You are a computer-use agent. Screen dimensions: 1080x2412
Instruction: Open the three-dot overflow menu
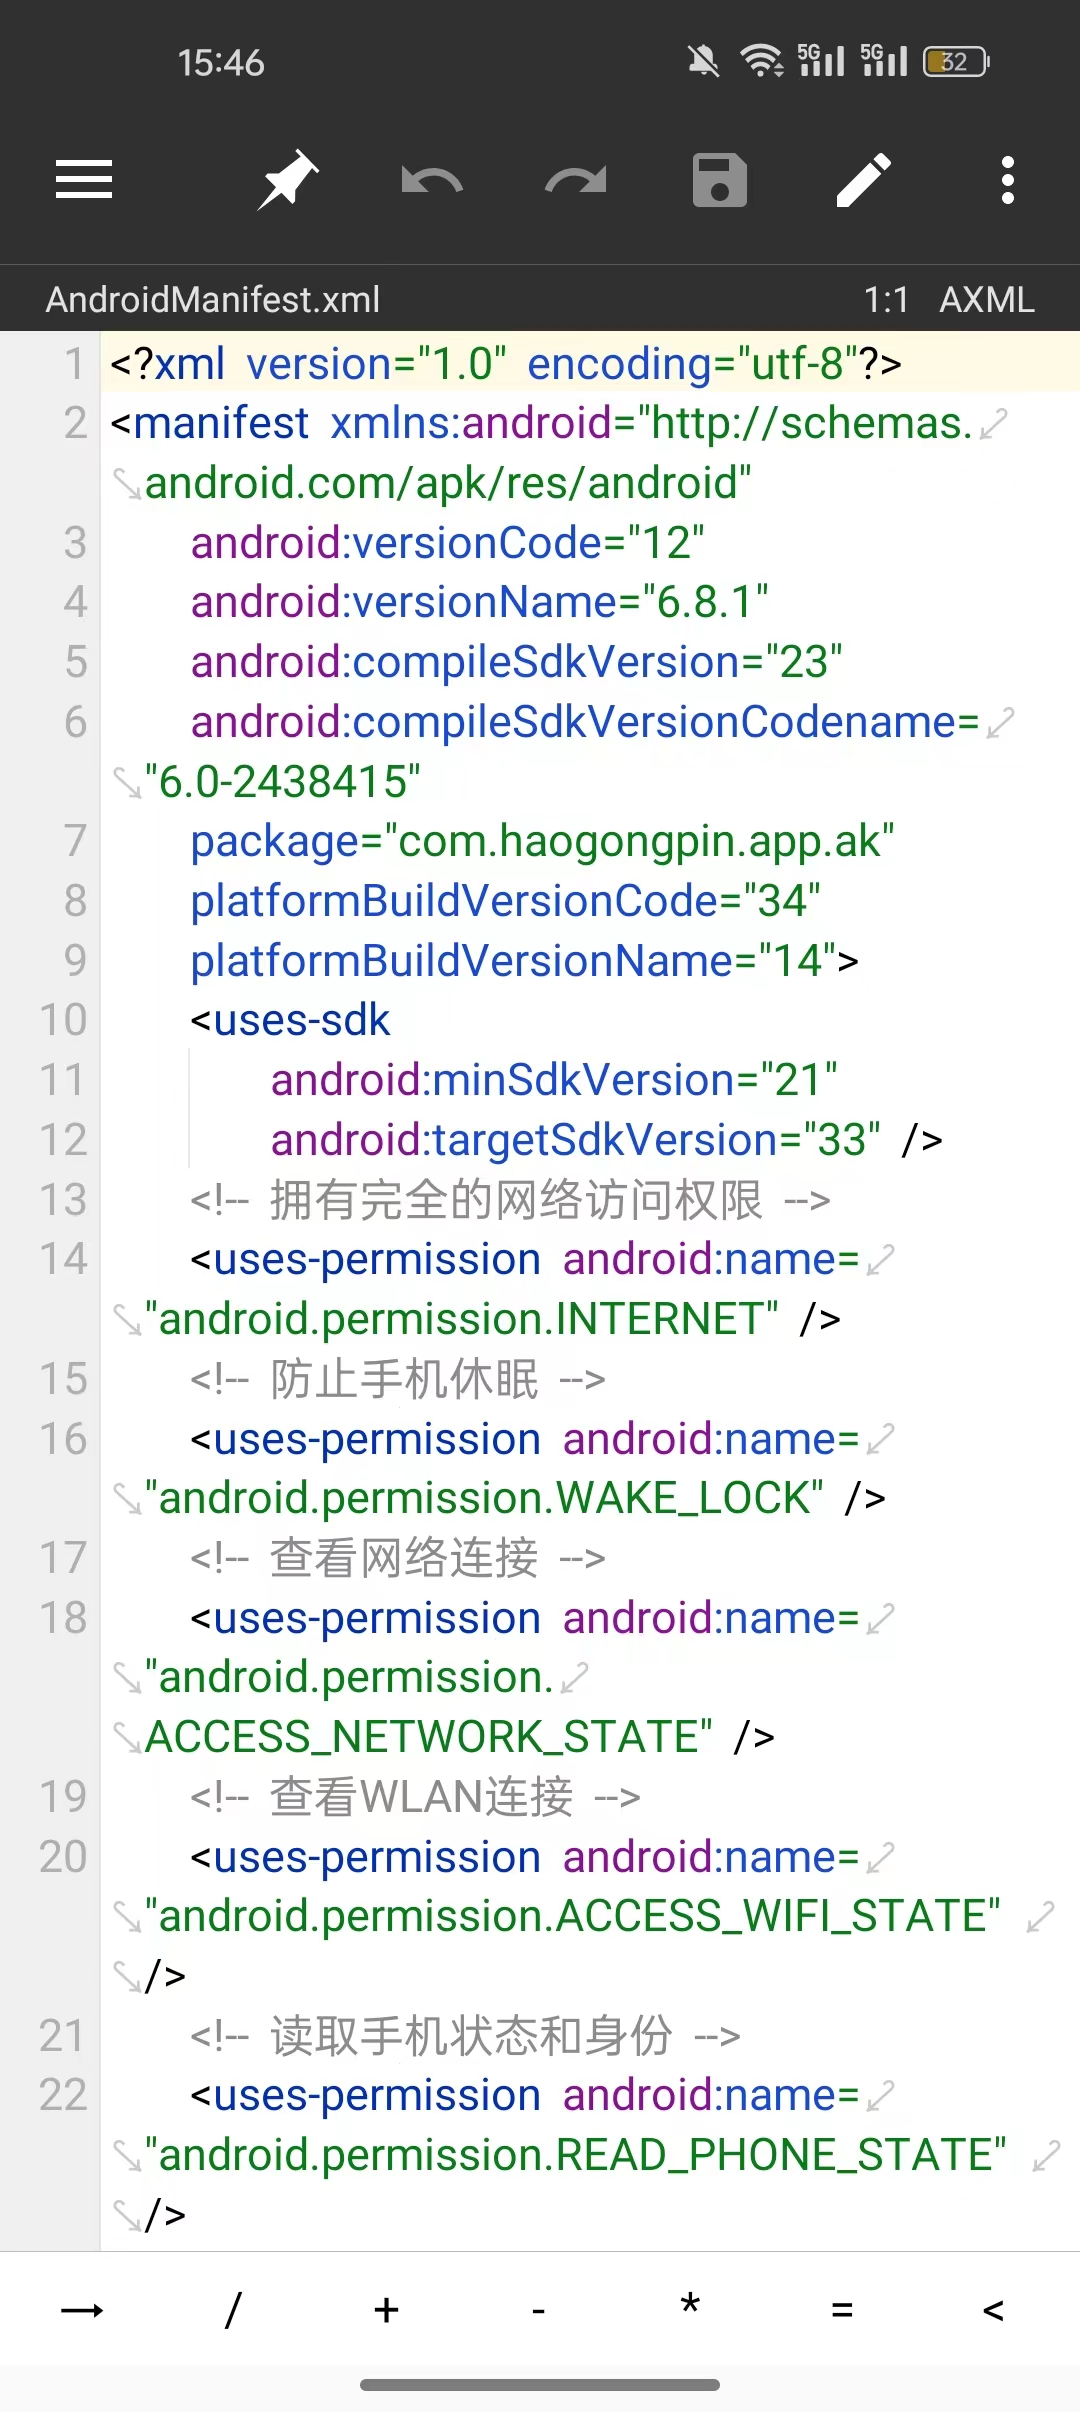[1008, 180]
